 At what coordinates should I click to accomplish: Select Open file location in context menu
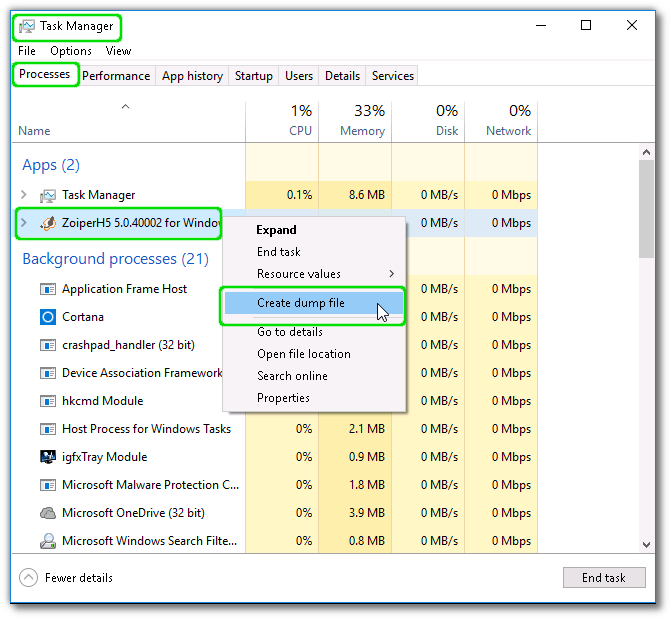303,354
